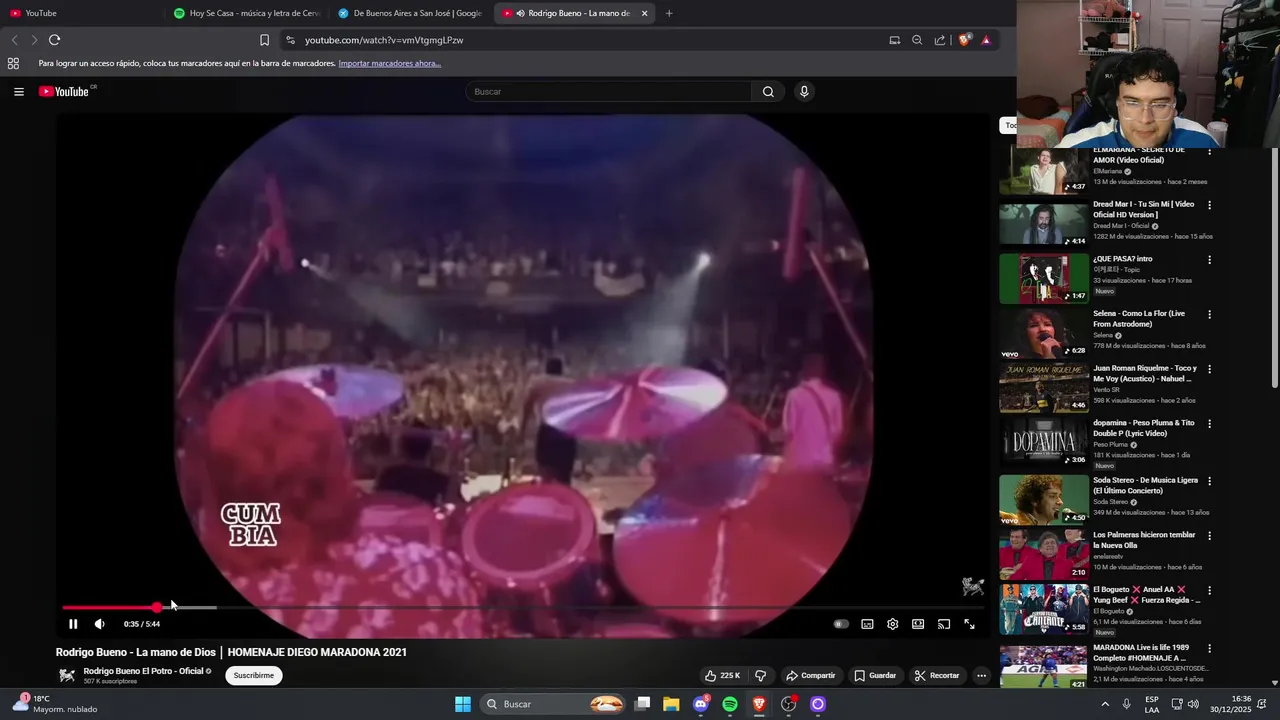Focus the YouTube Buscar search field
The width and height of the screenshot is (1280, 720).
click(x=608, y=92)
